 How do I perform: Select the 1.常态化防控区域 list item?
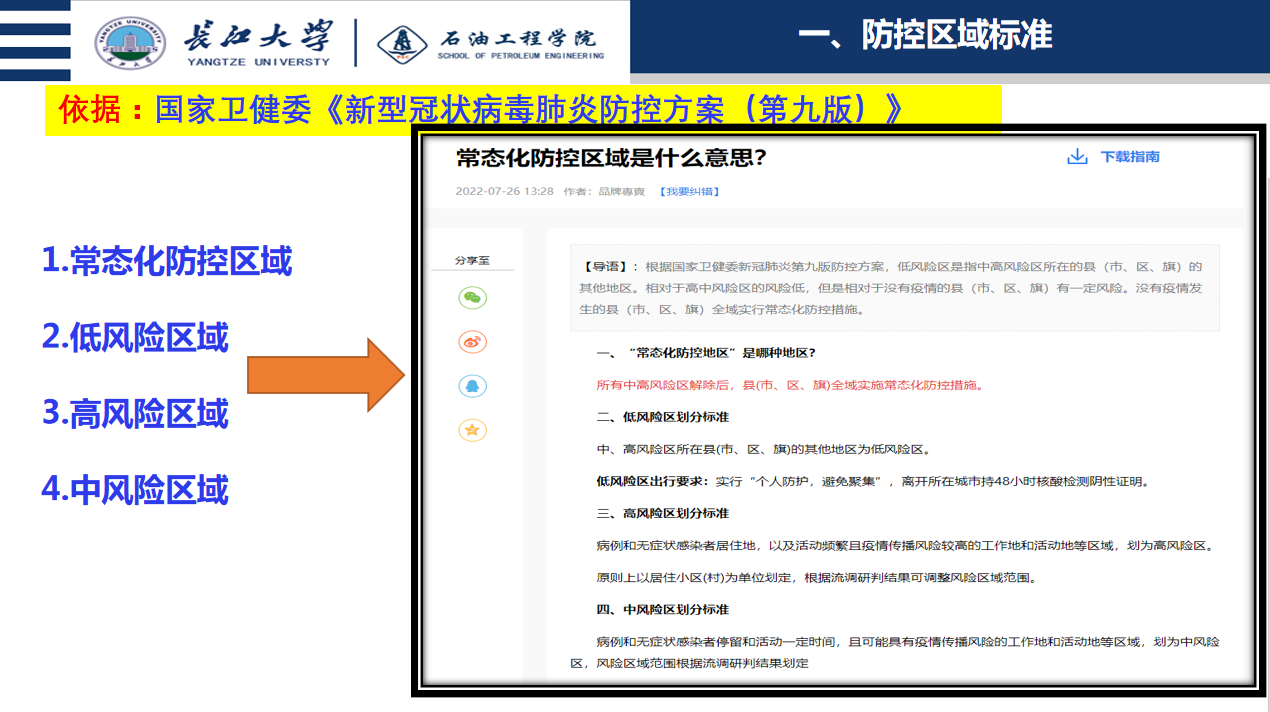click(167, 261)
